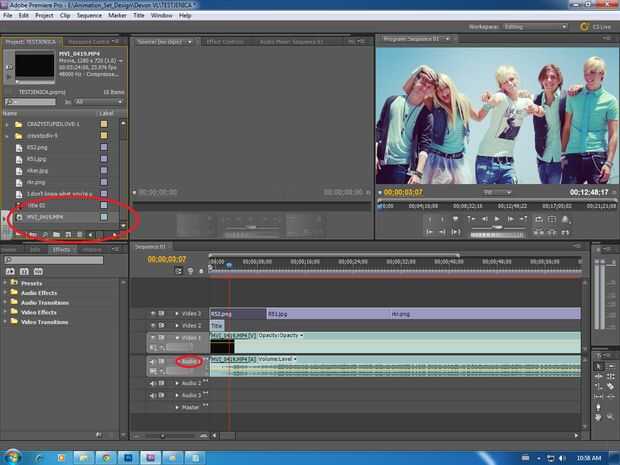The width and height of the screenshot is (620, 465).
Task: Toggle Audio 1 track speaker output
Action: click(153, 362)
